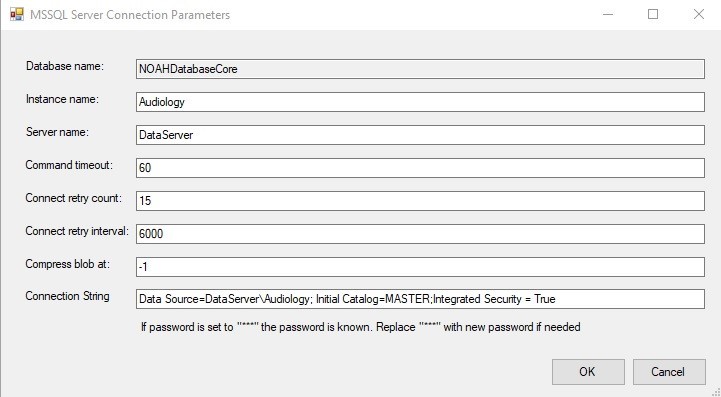
Task: Select the Compress blob at field
Action: (x=420, y=267)
